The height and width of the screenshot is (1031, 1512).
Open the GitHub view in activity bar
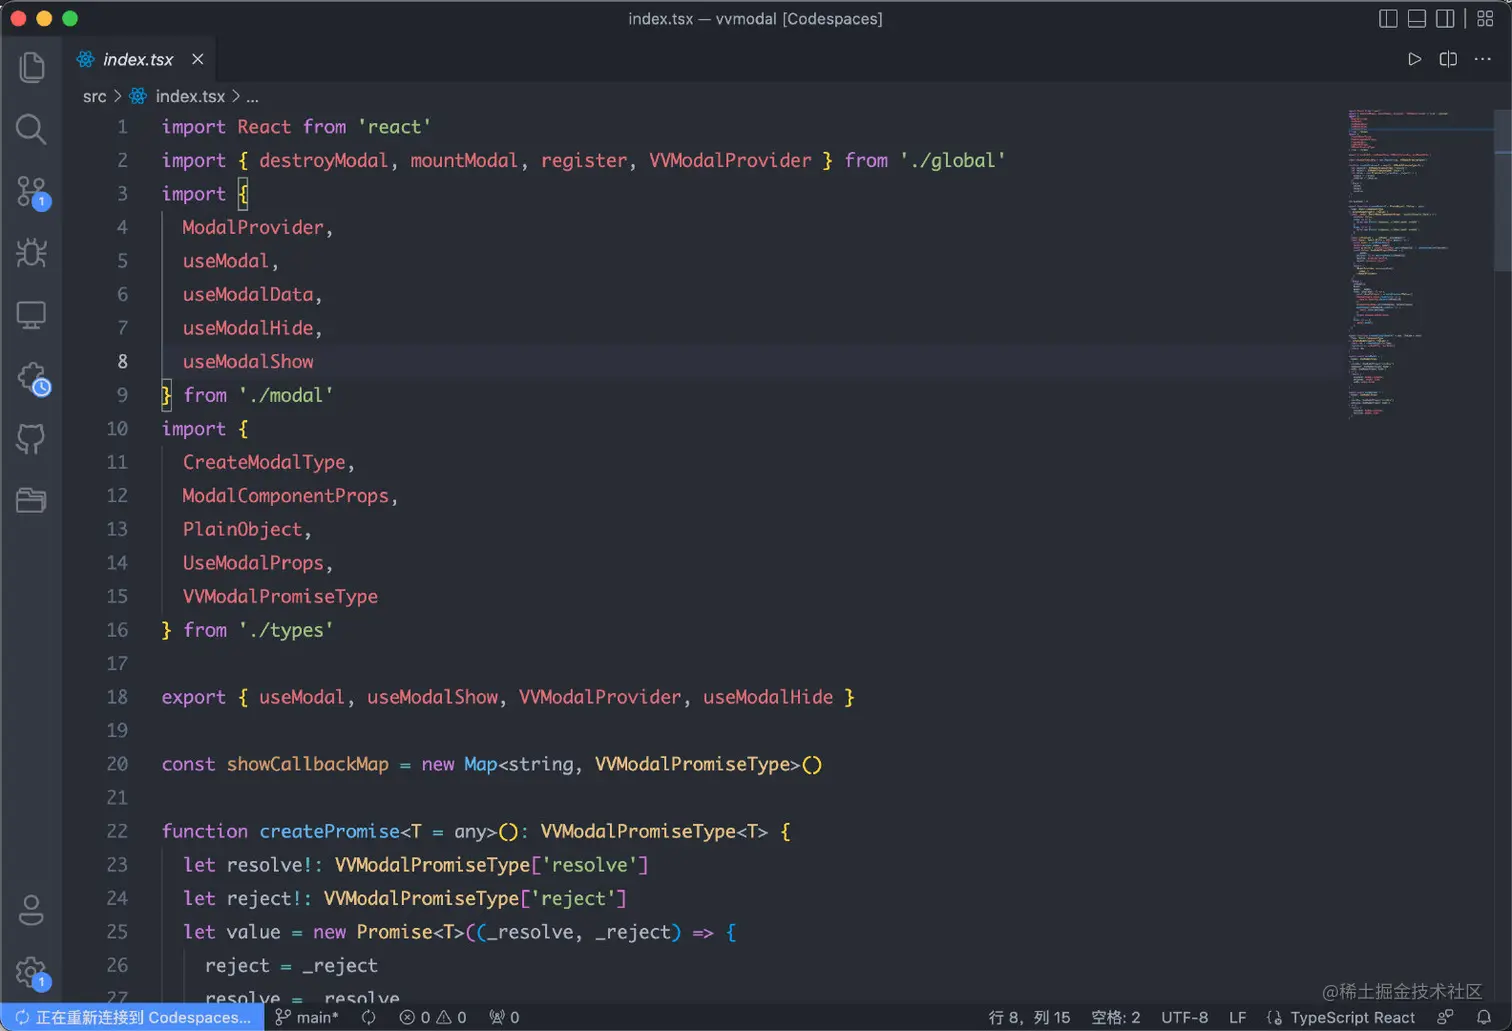[x=31, y=438]
